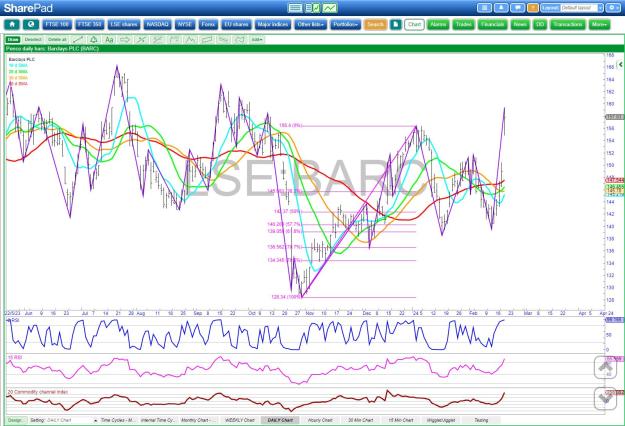Screen dimensions: 625x426
Task: Collapse the side panel chevron arrow
Action: click(620, 64)
